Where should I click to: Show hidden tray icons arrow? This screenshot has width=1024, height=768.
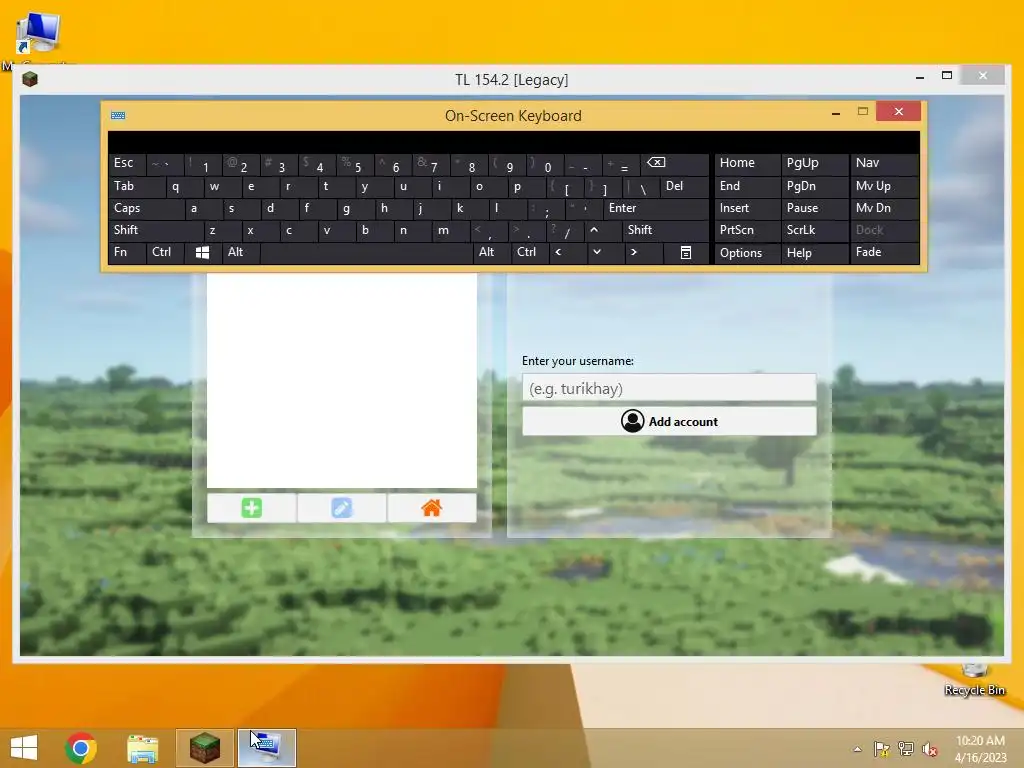[857, 749]
